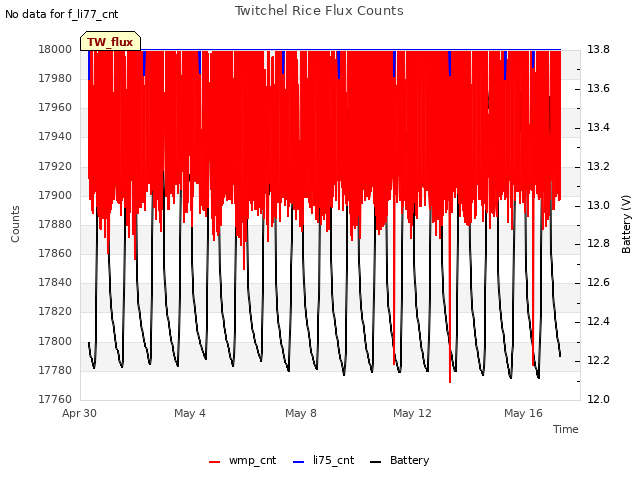Click the Apr 30 x-axis tick label
The height and width of the screenshot is (480, 640).
tap(79, 413)
